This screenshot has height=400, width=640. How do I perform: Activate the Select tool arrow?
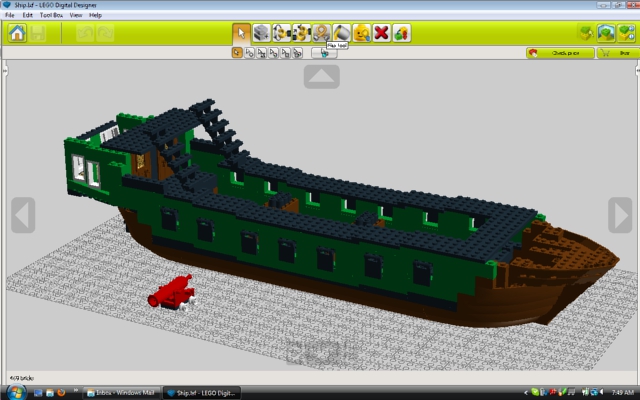(x=241, y=33)
